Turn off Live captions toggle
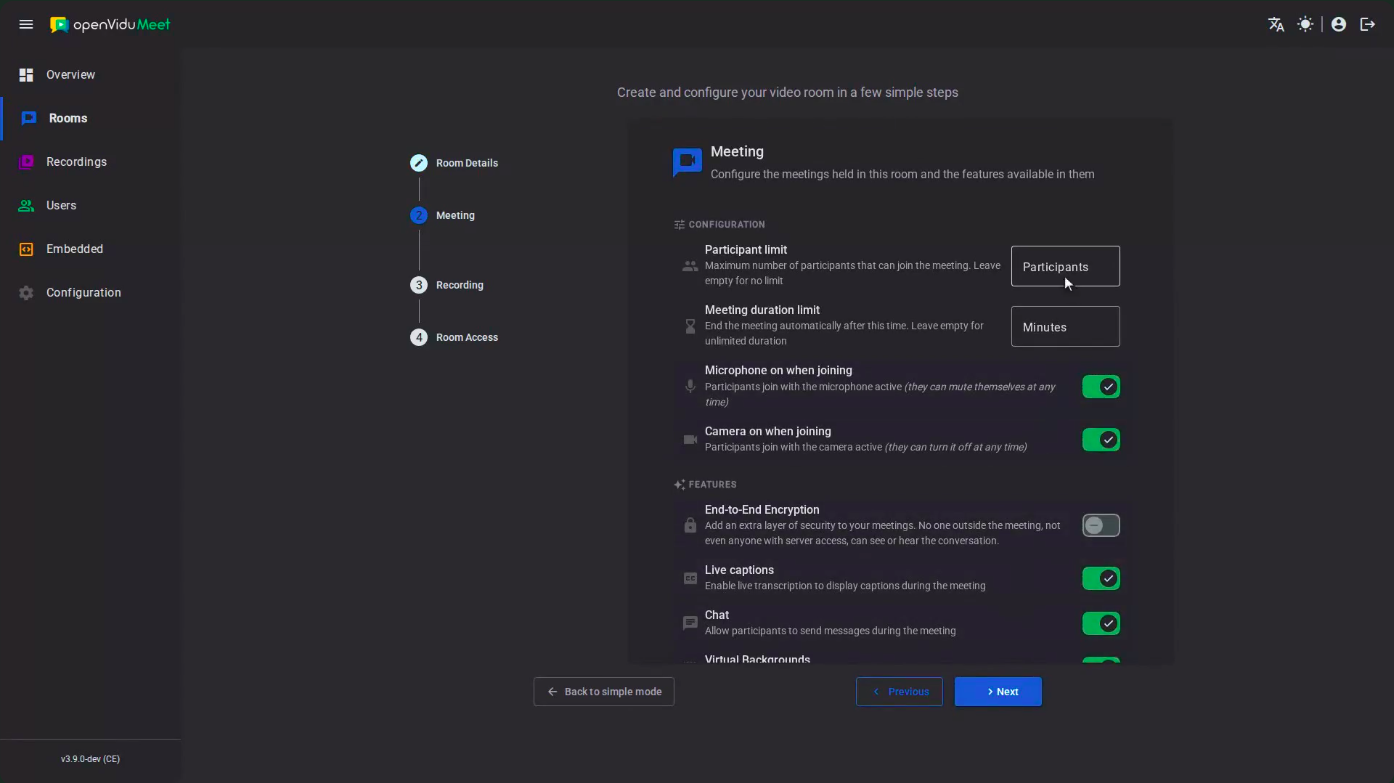This screenshot has height=783, width=1394. 1101,579
